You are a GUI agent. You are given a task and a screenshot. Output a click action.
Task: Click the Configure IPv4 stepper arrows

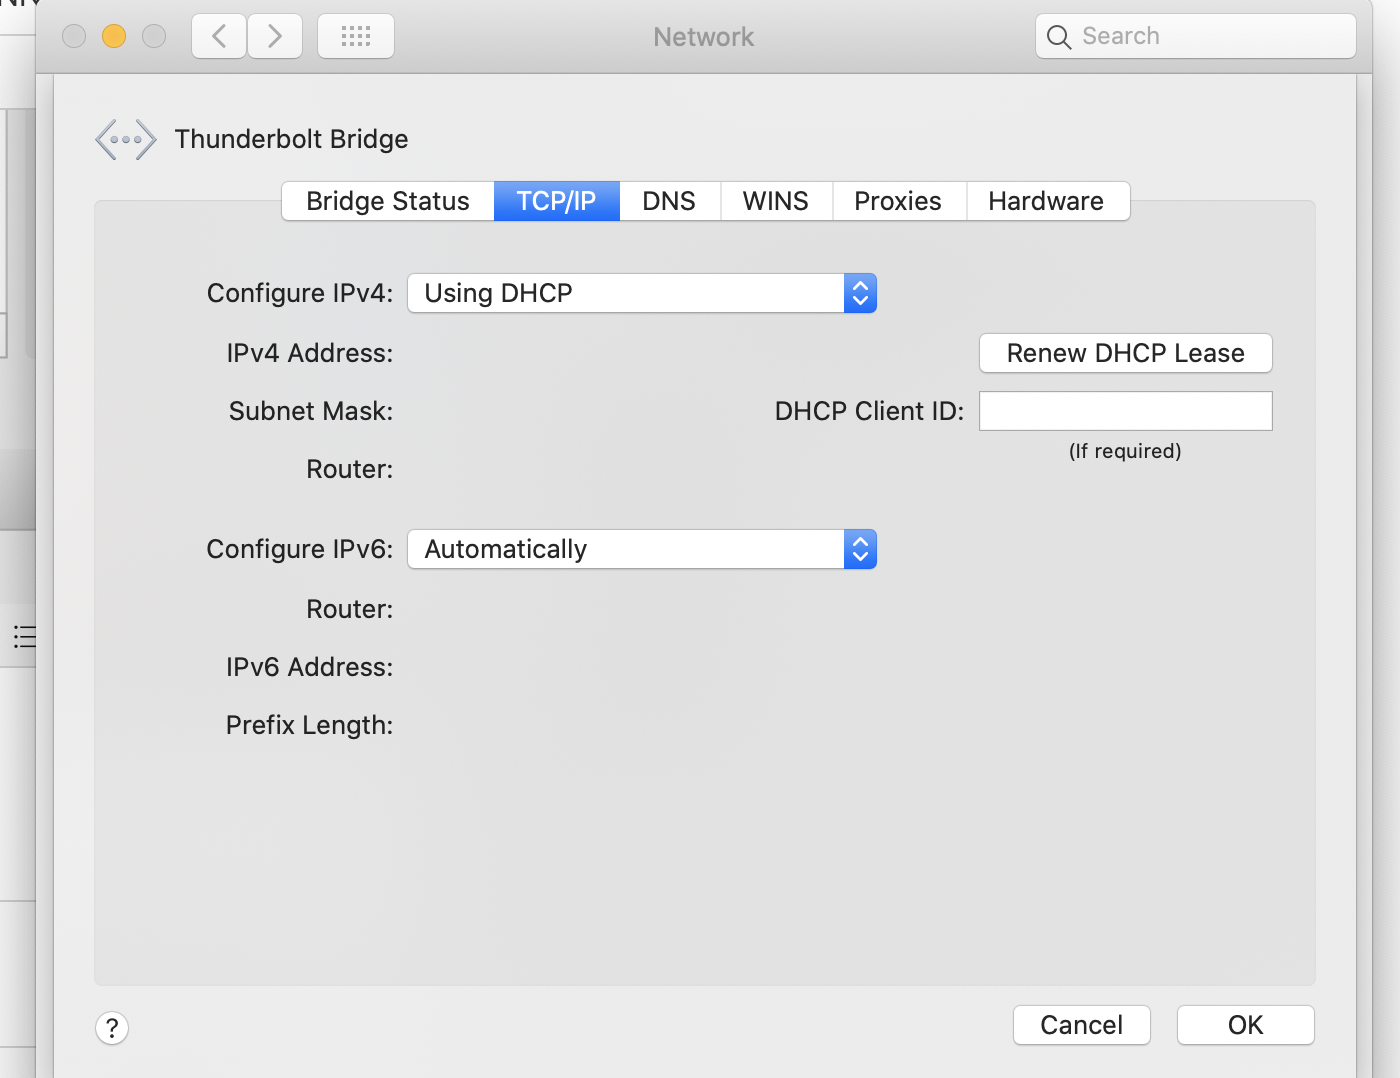tap(860, 293)
